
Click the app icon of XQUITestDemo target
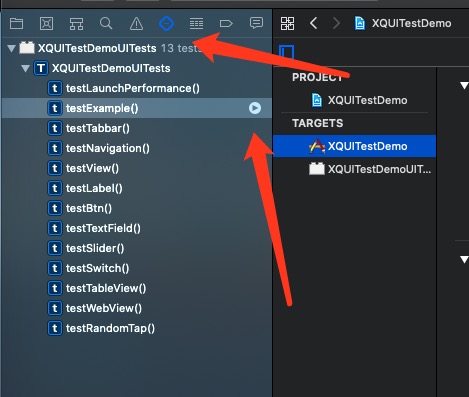(x=317, y=146)
